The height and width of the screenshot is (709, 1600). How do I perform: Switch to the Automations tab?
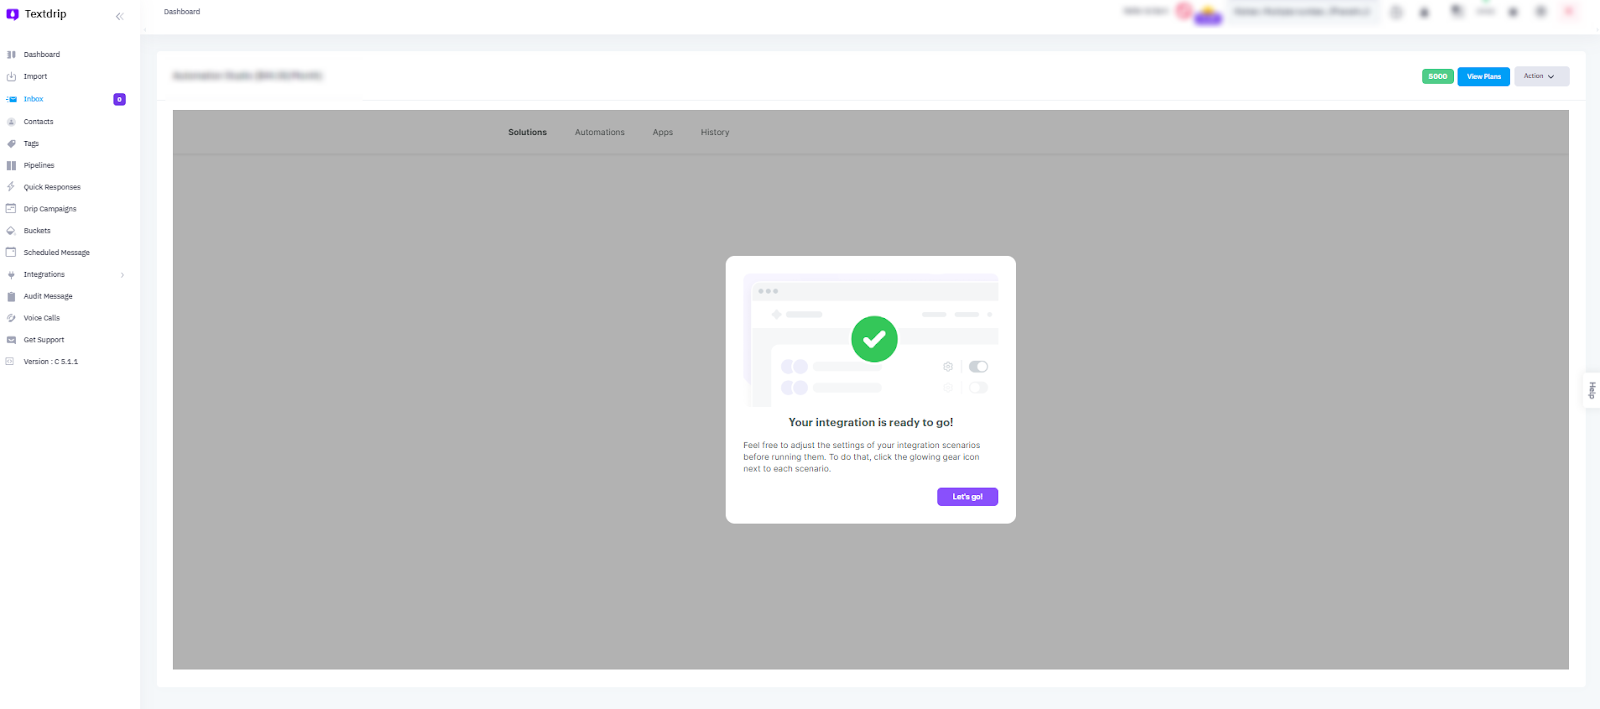click(600, 132)
